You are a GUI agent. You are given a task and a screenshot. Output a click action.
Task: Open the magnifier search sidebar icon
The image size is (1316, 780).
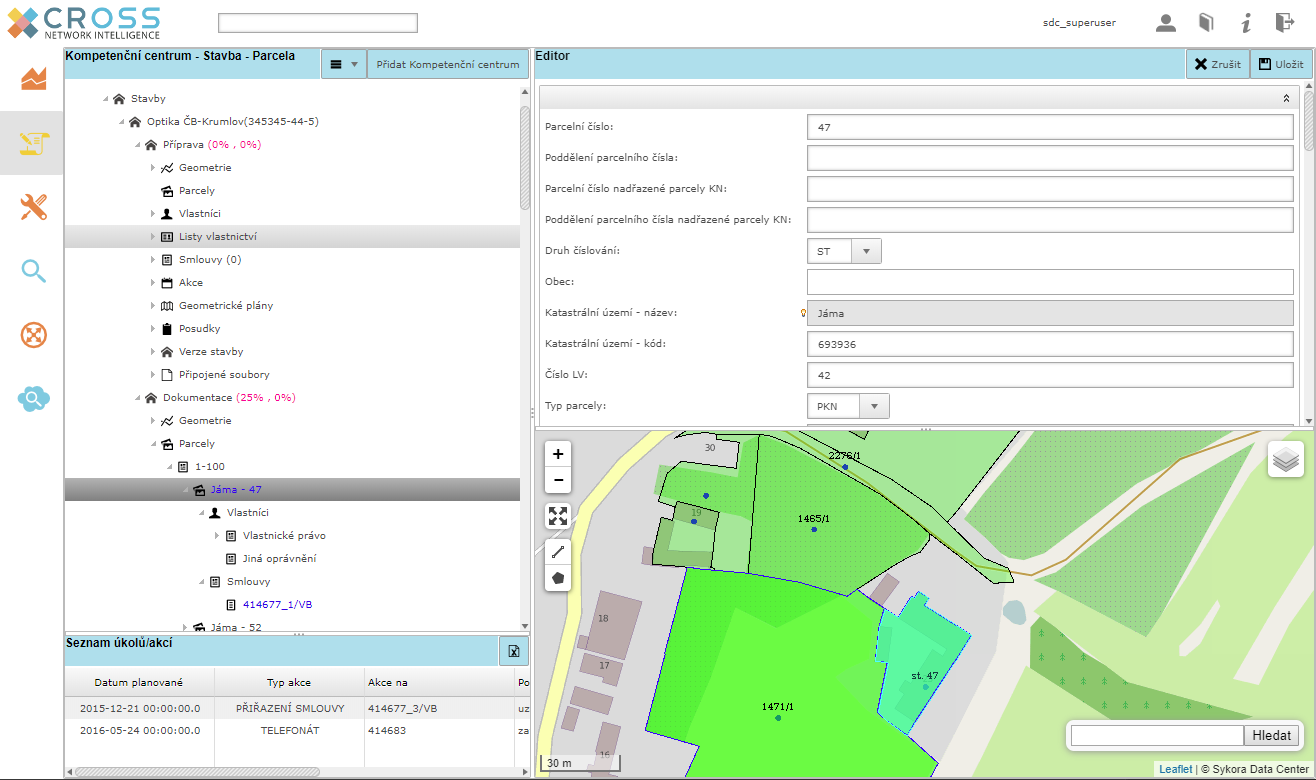pyautogui.click(x=34, y=271)
